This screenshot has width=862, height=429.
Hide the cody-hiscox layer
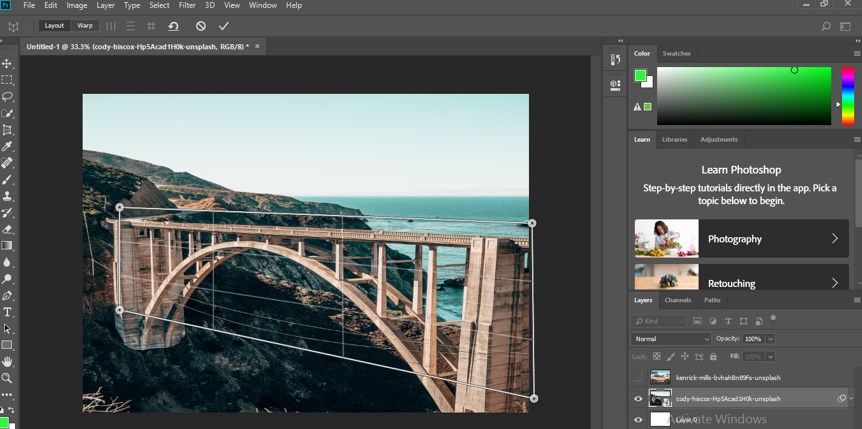tap(639, 399)
